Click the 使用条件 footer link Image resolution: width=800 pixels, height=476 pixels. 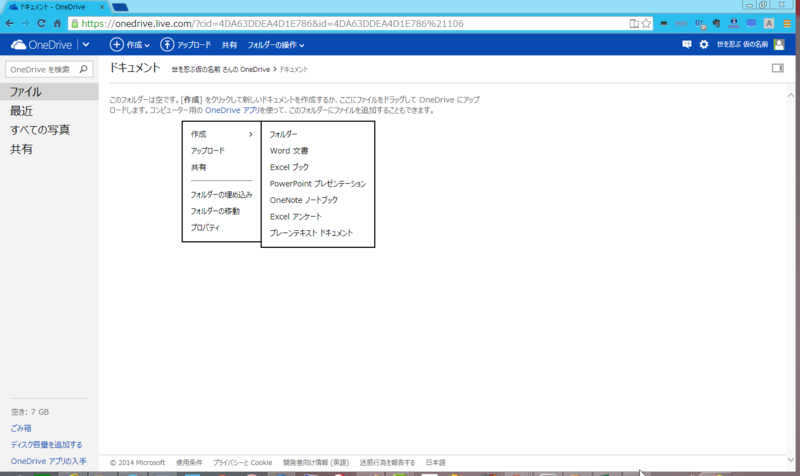189,463
